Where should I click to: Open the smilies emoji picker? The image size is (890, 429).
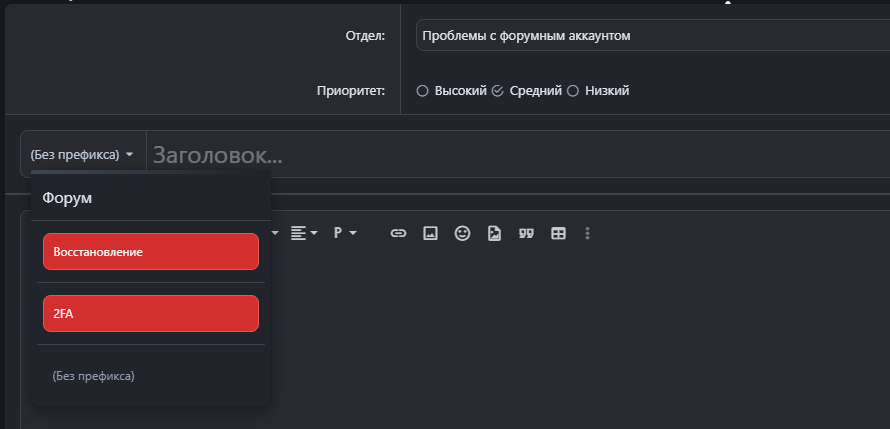click(x=462, y=233)
